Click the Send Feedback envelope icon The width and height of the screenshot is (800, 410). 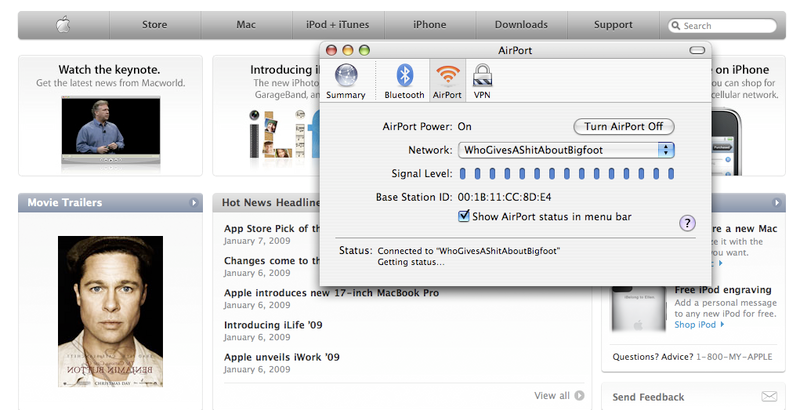click(x=769, y=396)
